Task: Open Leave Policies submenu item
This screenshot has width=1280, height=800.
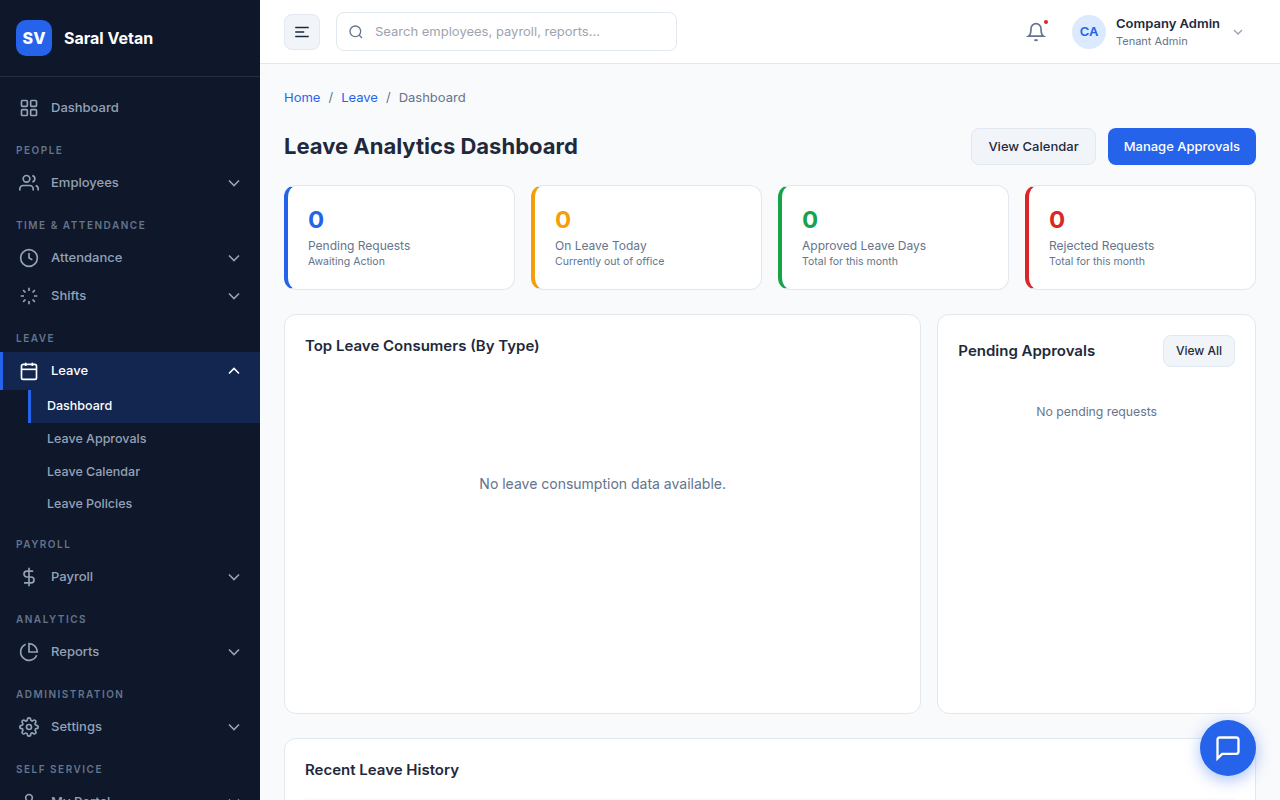Action: [x=144, y=504]
